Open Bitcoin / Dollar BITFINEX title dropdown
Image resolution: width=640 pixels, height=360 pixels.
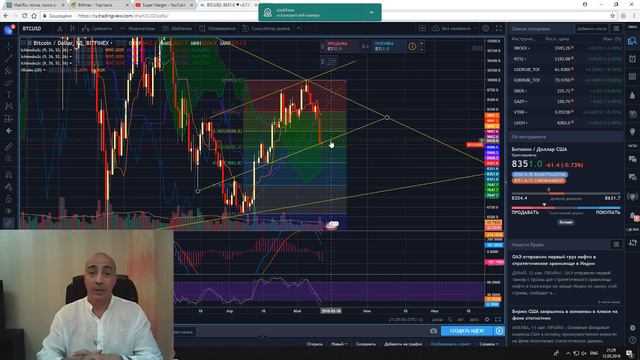click(x=111, y=43)
